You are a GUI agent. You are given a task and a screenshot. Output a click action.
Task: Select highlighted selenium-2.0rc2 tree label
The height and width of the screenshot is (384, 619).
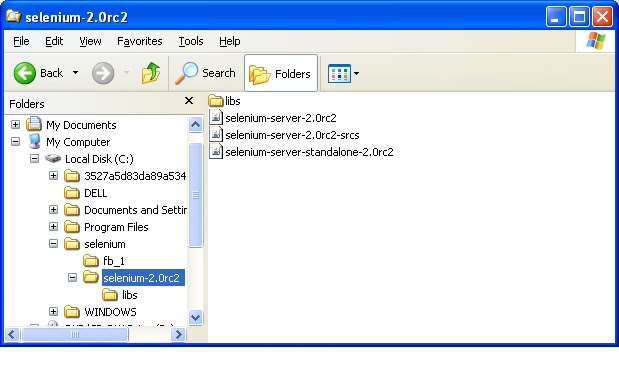143,278
